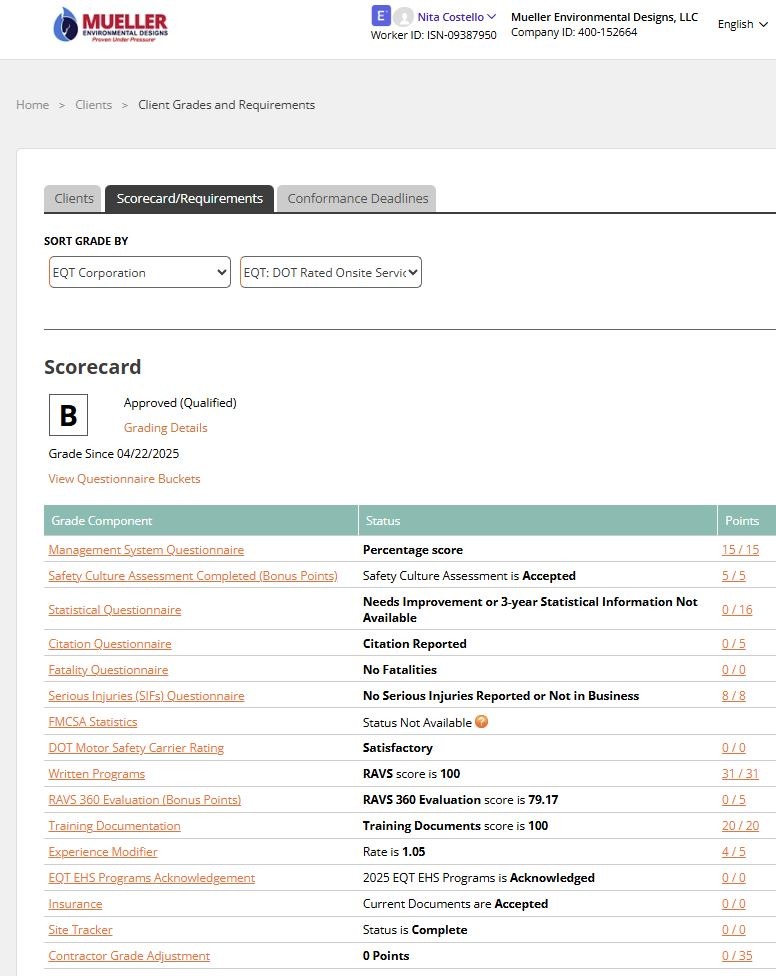Click Fatality Questionnaire 0 / 0 points

point(734,670)
